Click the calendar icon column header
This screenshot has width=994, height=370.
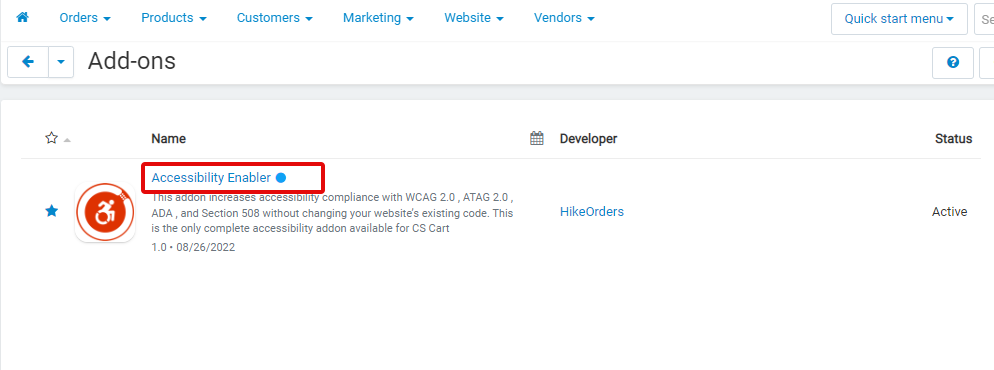(x=537, y=138)
